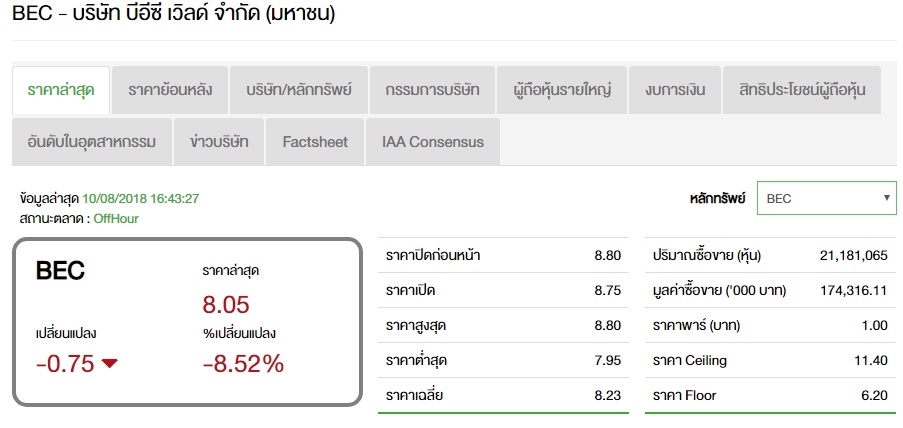Open the หลักทรัพย์ BEC dropdown

pos(826,198)
